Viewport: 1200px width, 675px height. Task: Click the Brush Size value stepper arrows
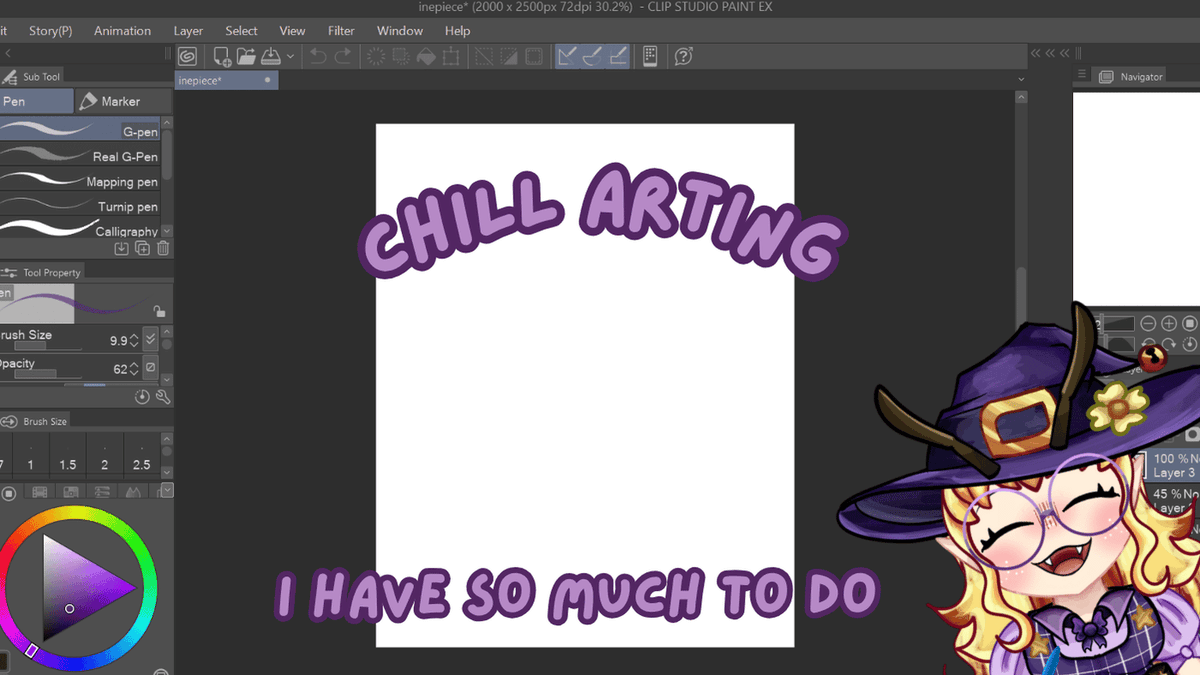[134, 341]
